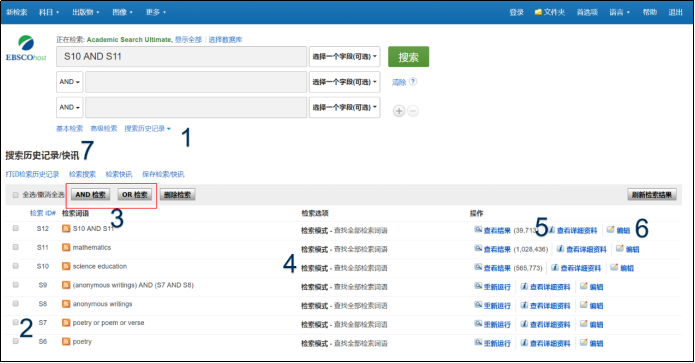This screenshot has width=695, height=363.
Task: Click the minus icon to remove a search row
Action: point(413,111)
